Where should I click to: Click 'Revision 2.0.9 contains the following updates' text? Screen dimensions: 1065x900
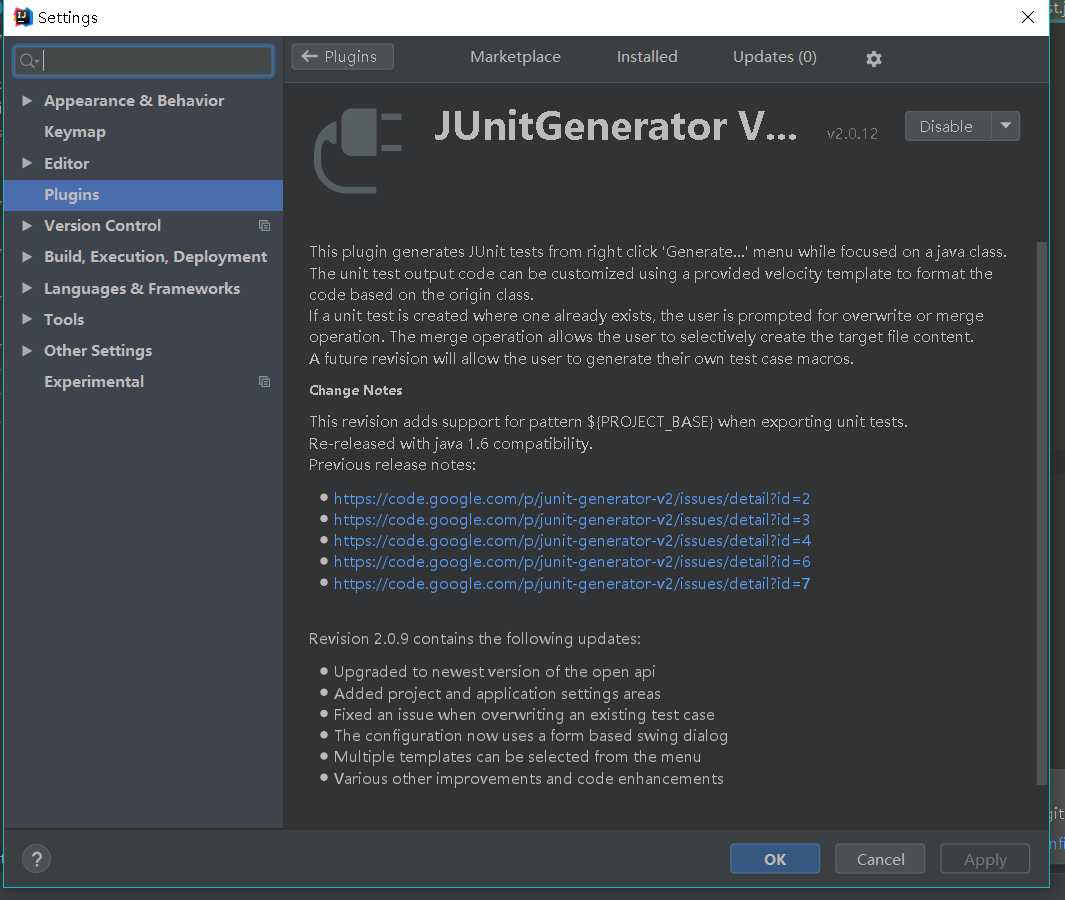(475, 639)
